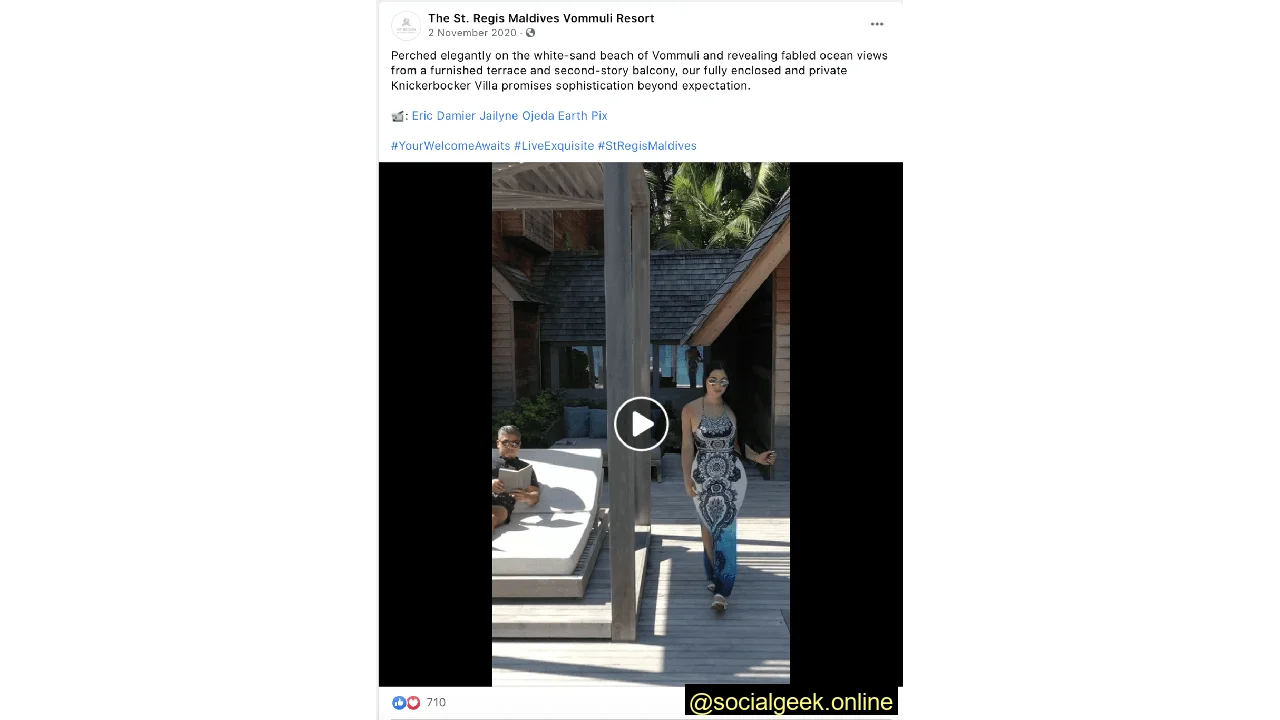This screenshot has width=1280, height=720.
Task: Click the public globe privacy icon
Action: coord(531,33)
